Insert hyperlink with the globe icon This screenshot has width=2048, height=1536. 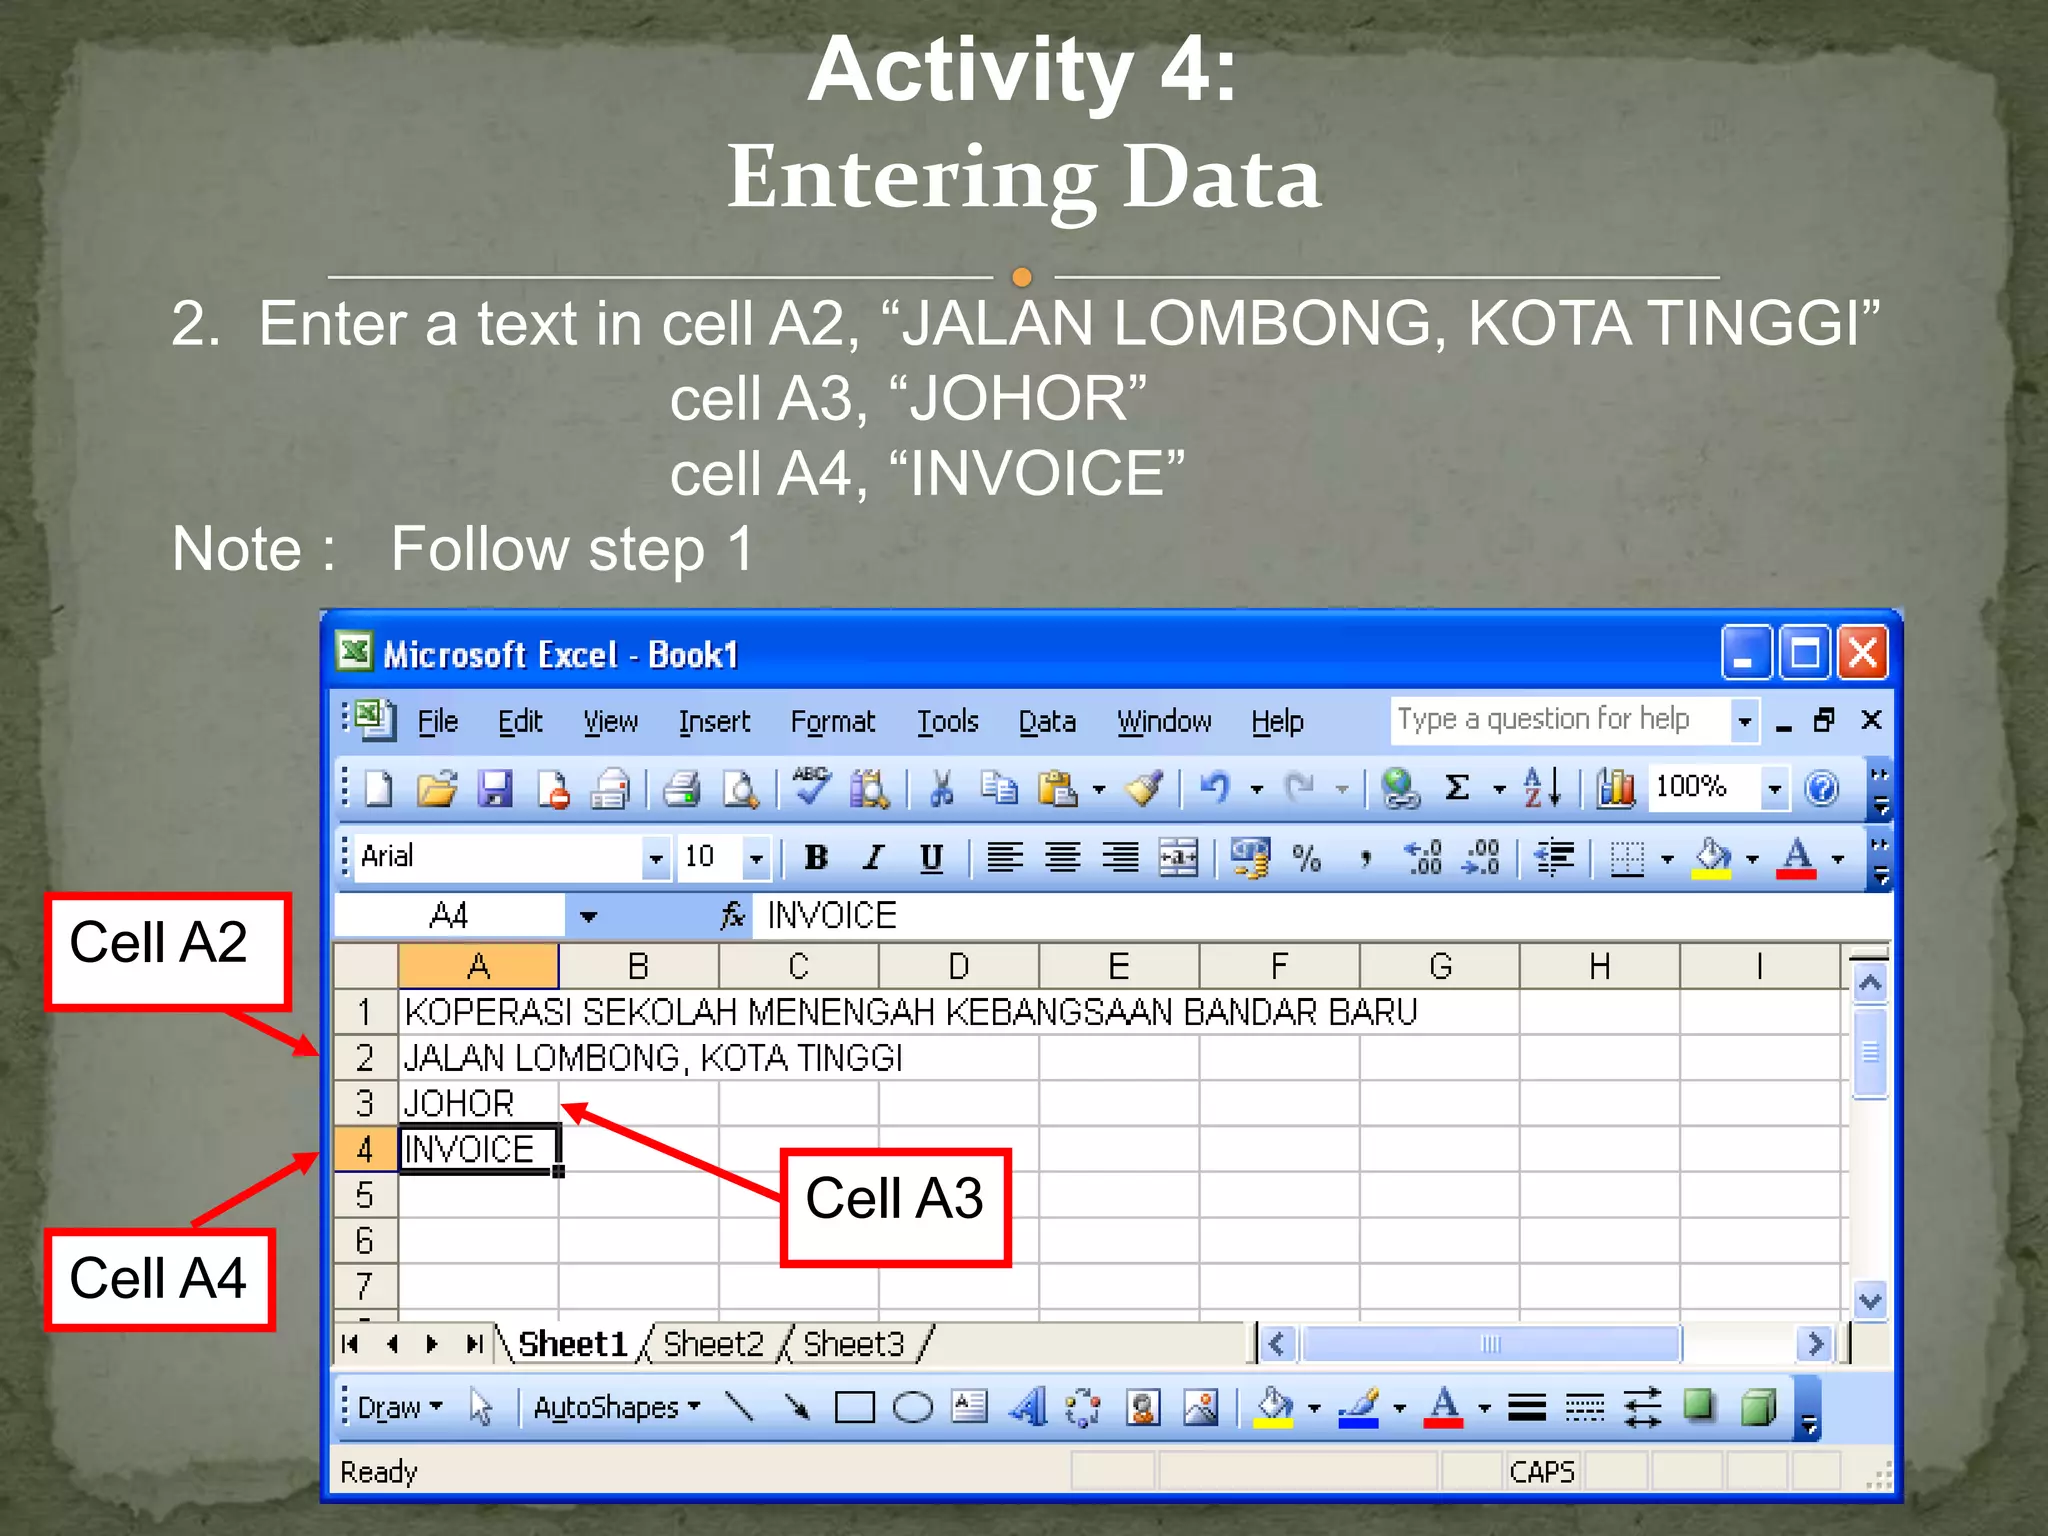(1400, 789)
